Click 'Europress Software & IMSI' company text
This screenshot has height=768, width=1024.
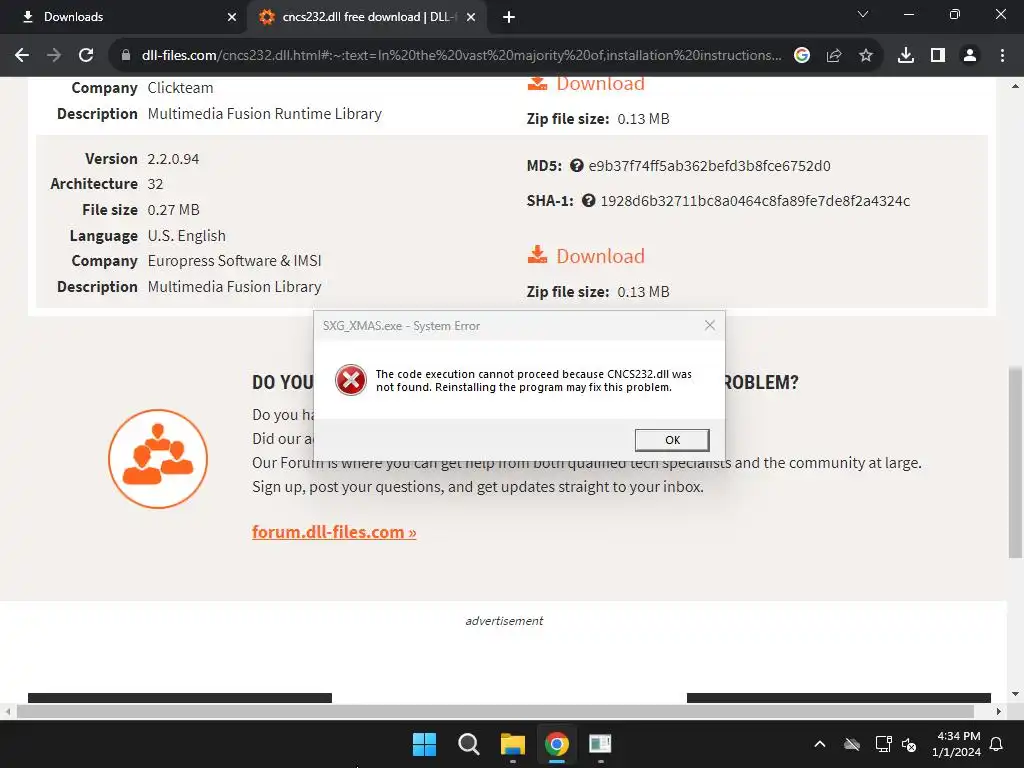click(x=234, y=261)
